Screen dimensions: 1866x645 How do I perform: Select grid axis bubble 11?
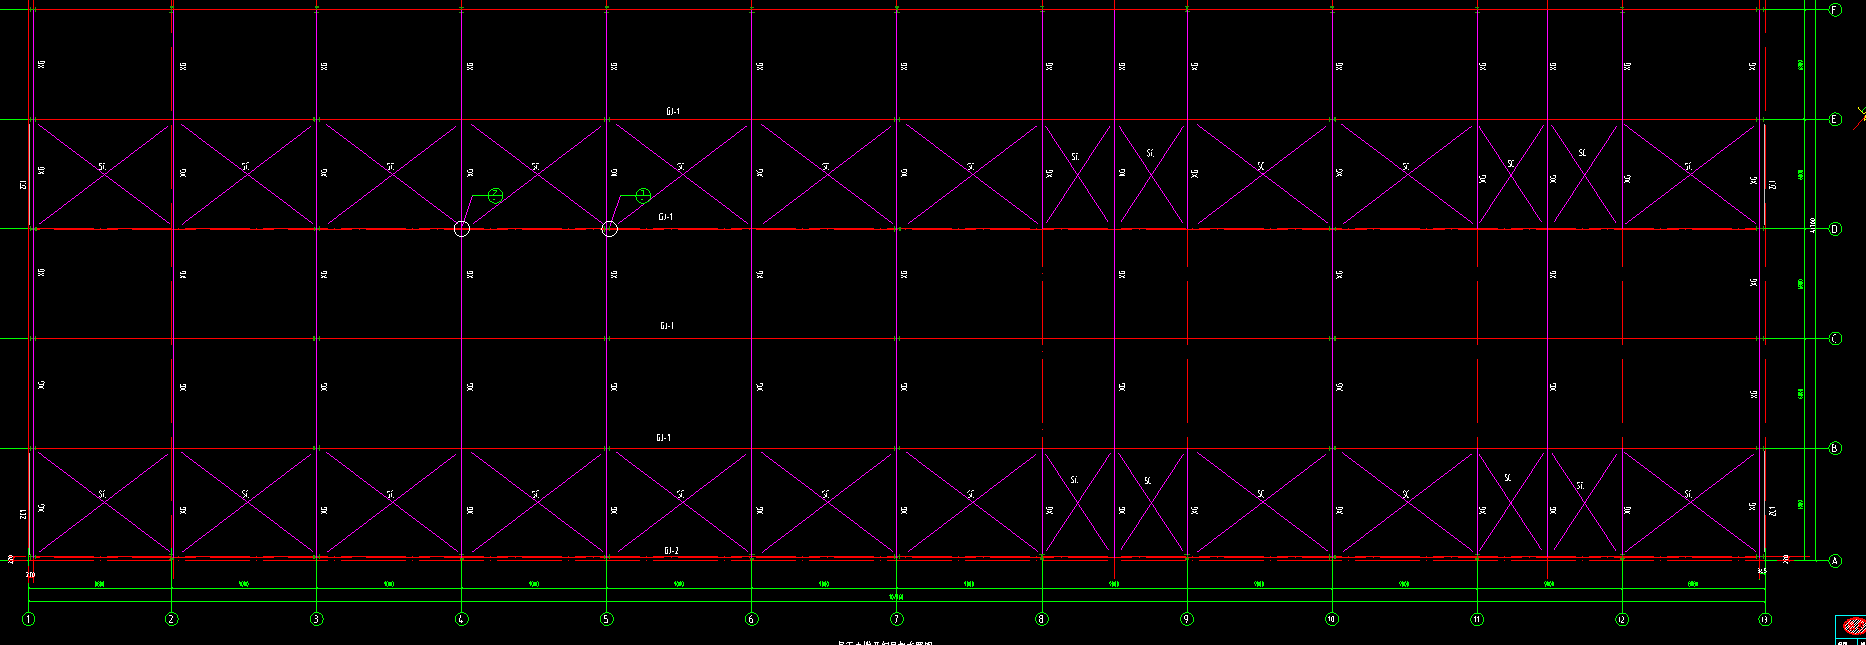[1477, 619]
